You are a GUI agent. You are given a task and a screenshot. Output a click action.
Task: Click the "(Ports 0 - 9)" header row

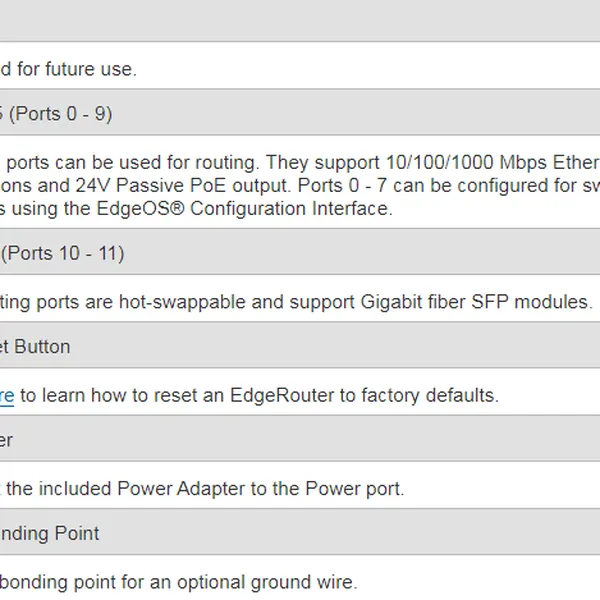[x=60, y=114]
